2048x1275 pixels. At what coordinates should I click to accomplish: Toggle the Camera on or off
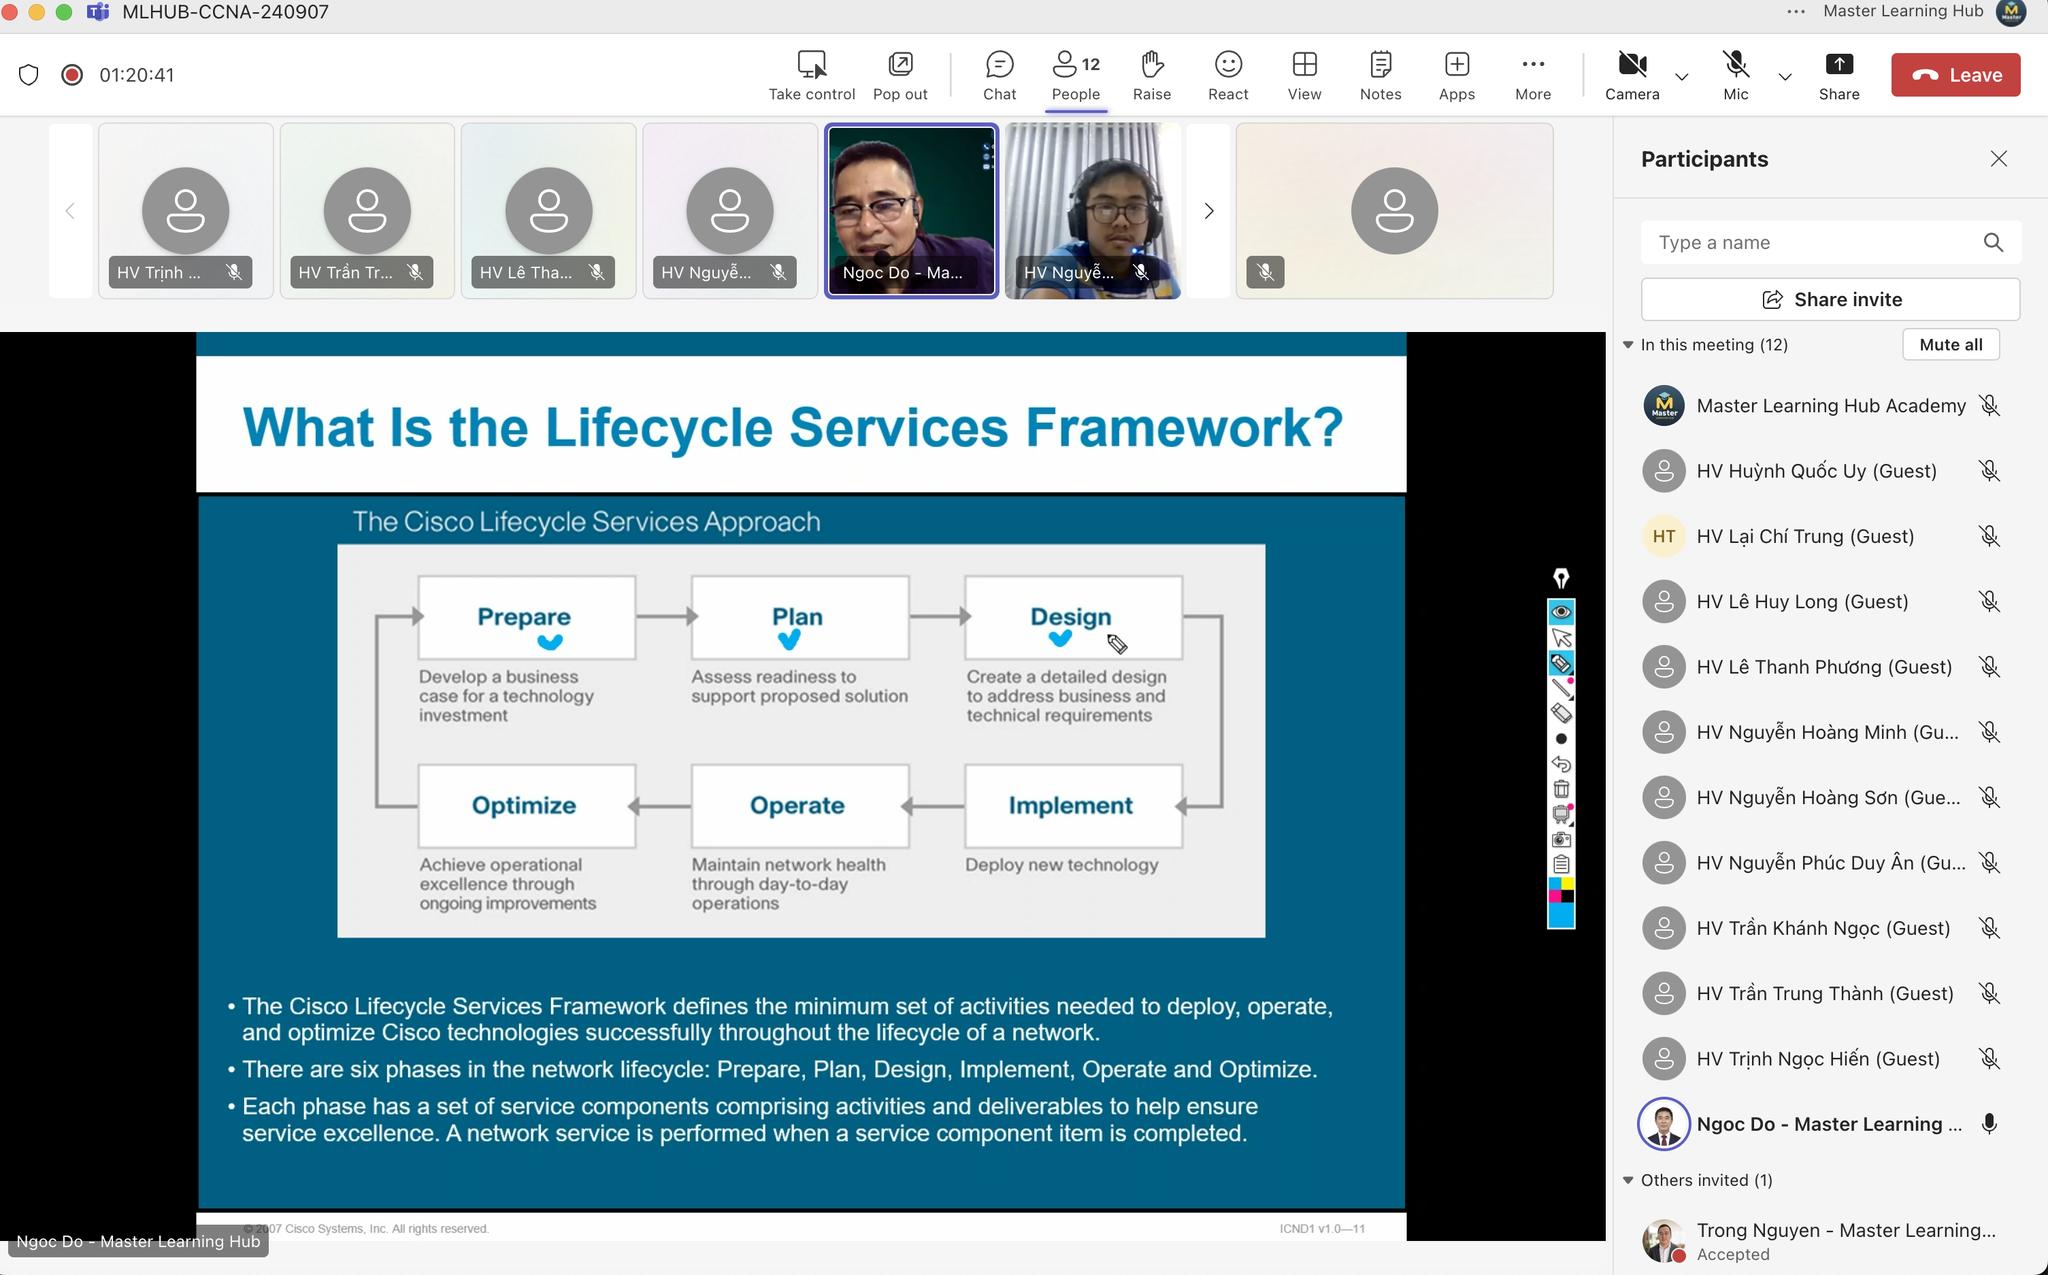pos(1632,75)
